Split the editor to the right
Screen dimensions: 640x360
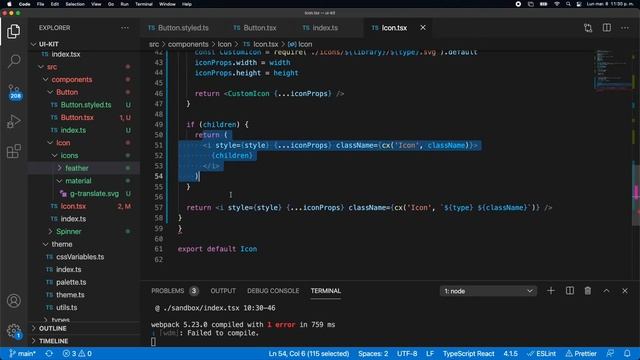coord(607,28)
